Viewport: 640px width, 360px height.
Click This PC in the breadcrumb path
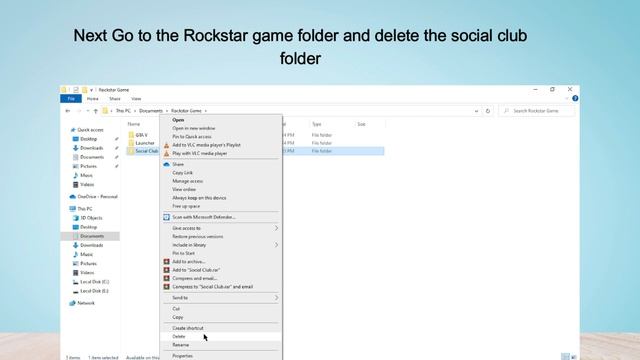point(123,111)
